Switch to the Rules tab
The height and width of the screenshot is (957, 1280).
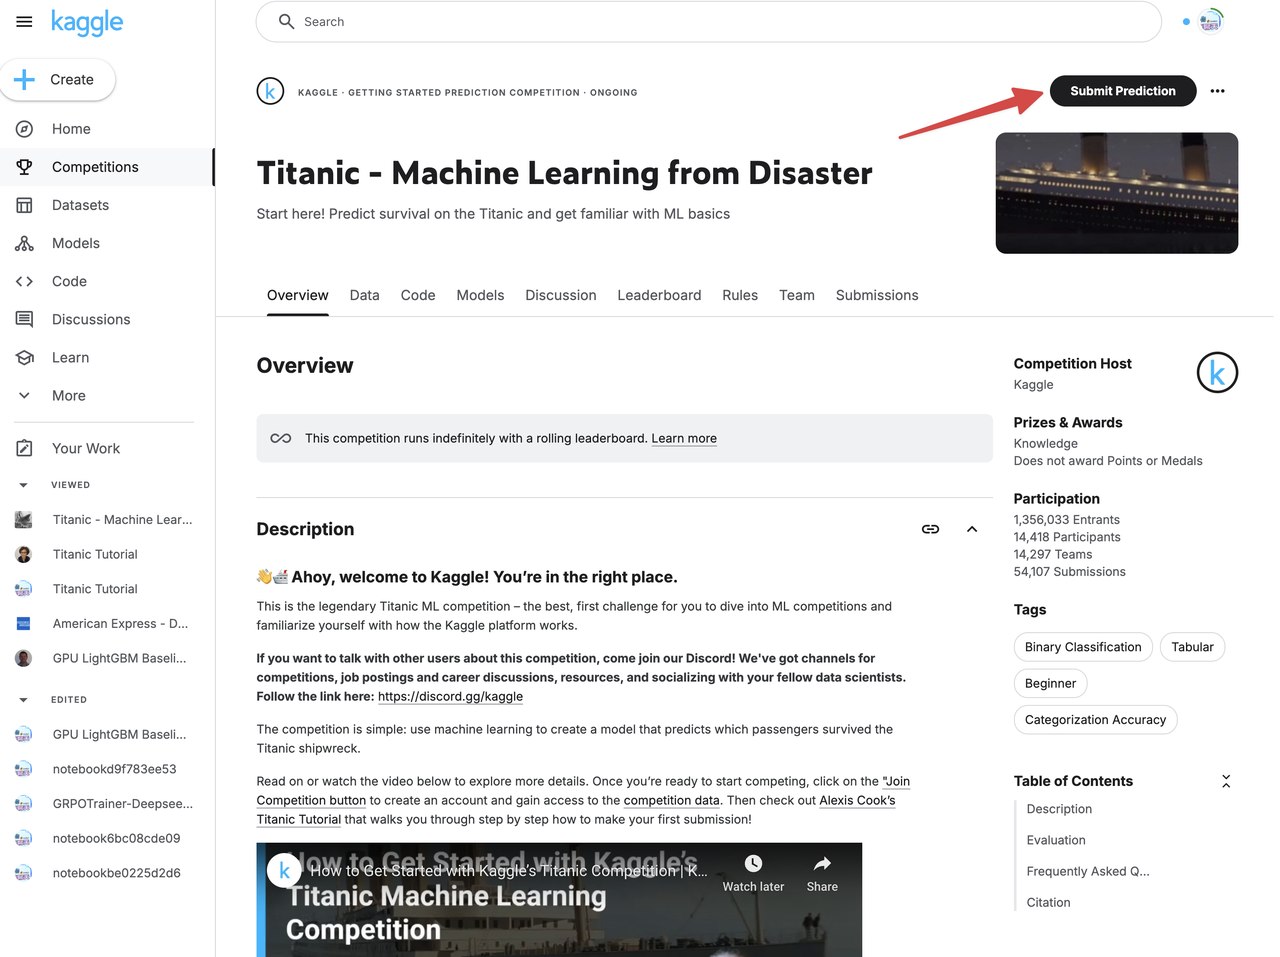[x=740, y=295]
